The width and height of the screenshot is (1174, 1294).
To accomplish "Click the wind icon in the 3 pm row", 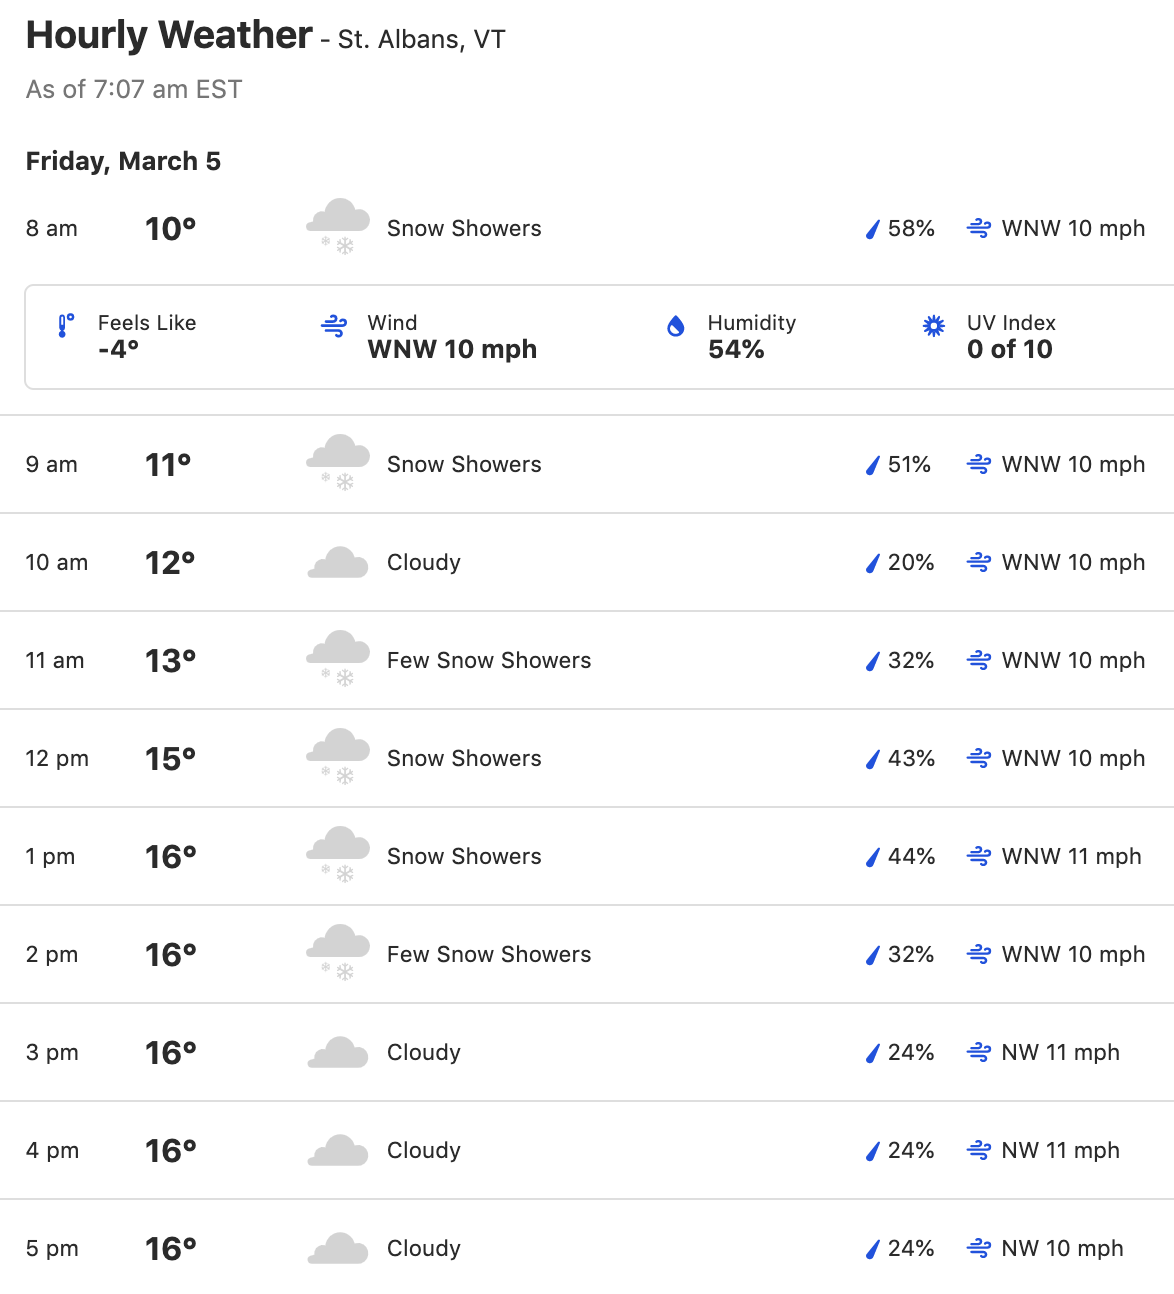I will 979,1052.
